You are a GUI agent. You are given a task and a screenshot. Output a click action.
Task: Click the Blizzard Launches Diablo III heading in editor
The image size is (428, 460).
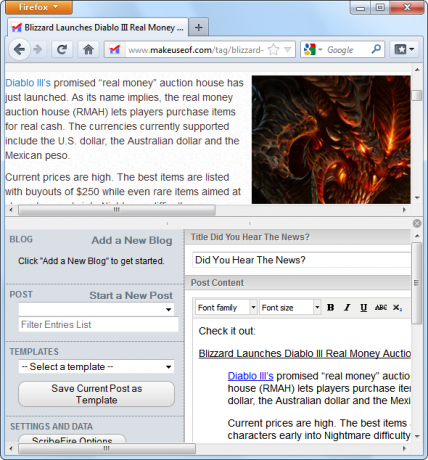[x=304, y=354]
